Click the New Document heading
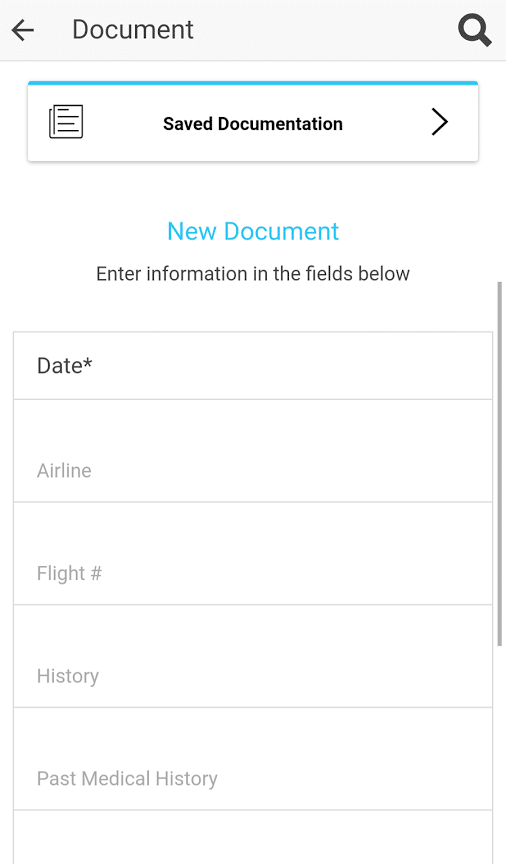Screen dimensions: 506x864 click(x=253, y=231)
